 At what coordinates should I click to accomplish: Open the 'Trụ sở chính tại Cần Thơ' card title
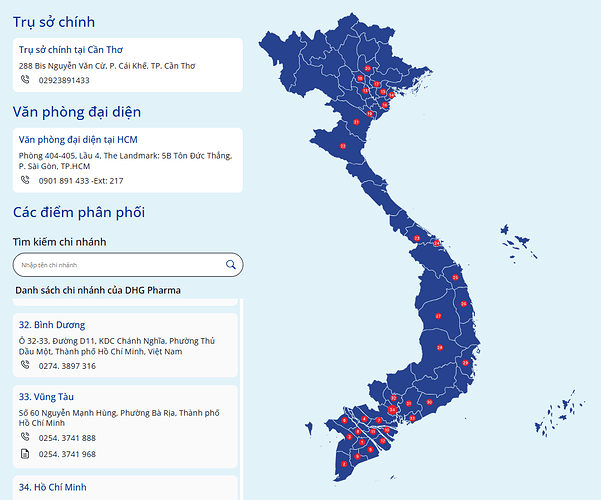coord(71,49)
